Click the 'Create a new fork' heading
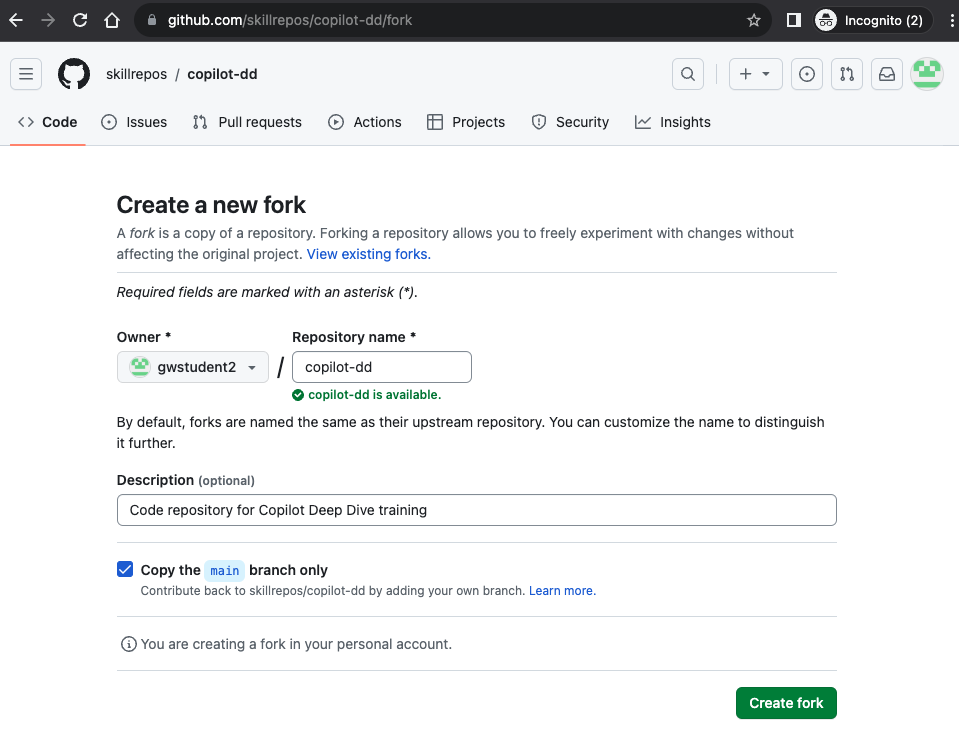This screenshot has width=959, height=738. pos(211,205)
